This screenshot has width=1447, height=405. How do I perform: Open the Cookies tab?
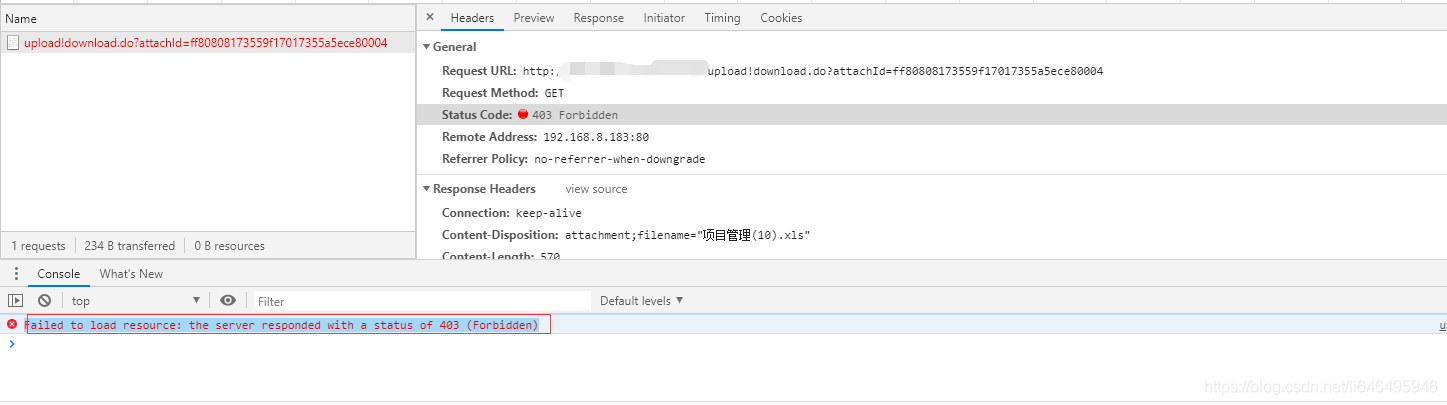(781, 18)
